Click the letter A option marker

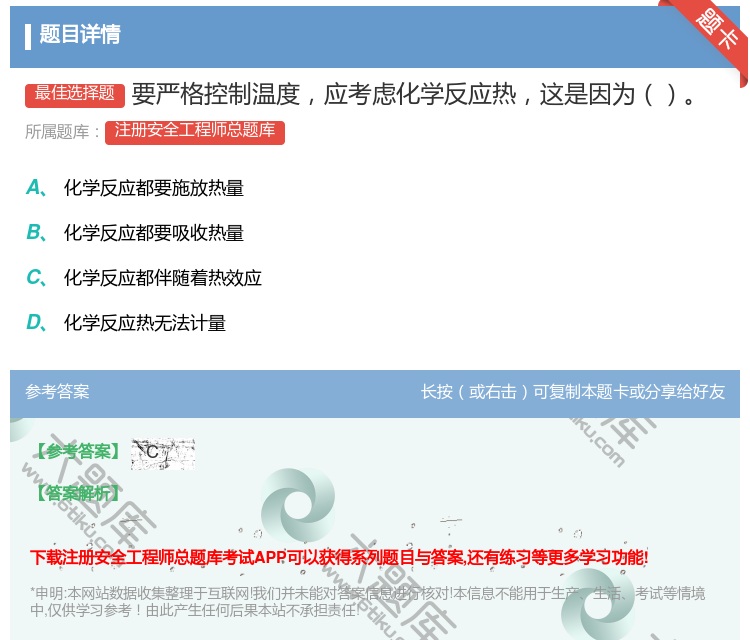[x=36, y=188]
